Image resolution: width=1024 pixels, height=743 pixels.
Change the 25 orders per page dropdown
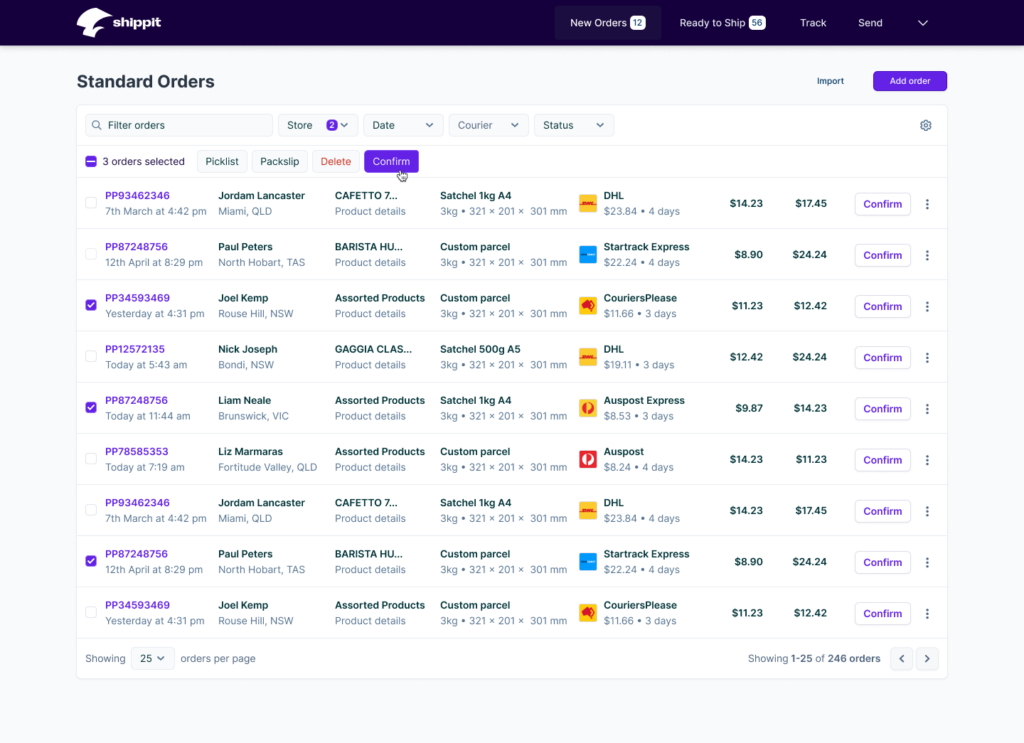click(x=152, y=659)
